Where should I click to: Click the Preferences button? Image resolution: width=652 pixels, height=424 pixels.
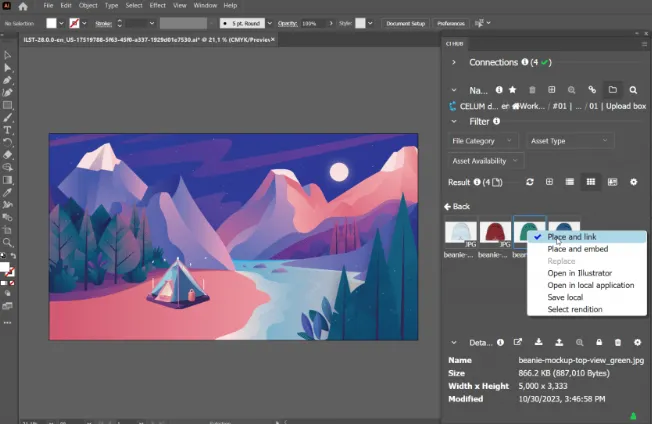(451, 23)
